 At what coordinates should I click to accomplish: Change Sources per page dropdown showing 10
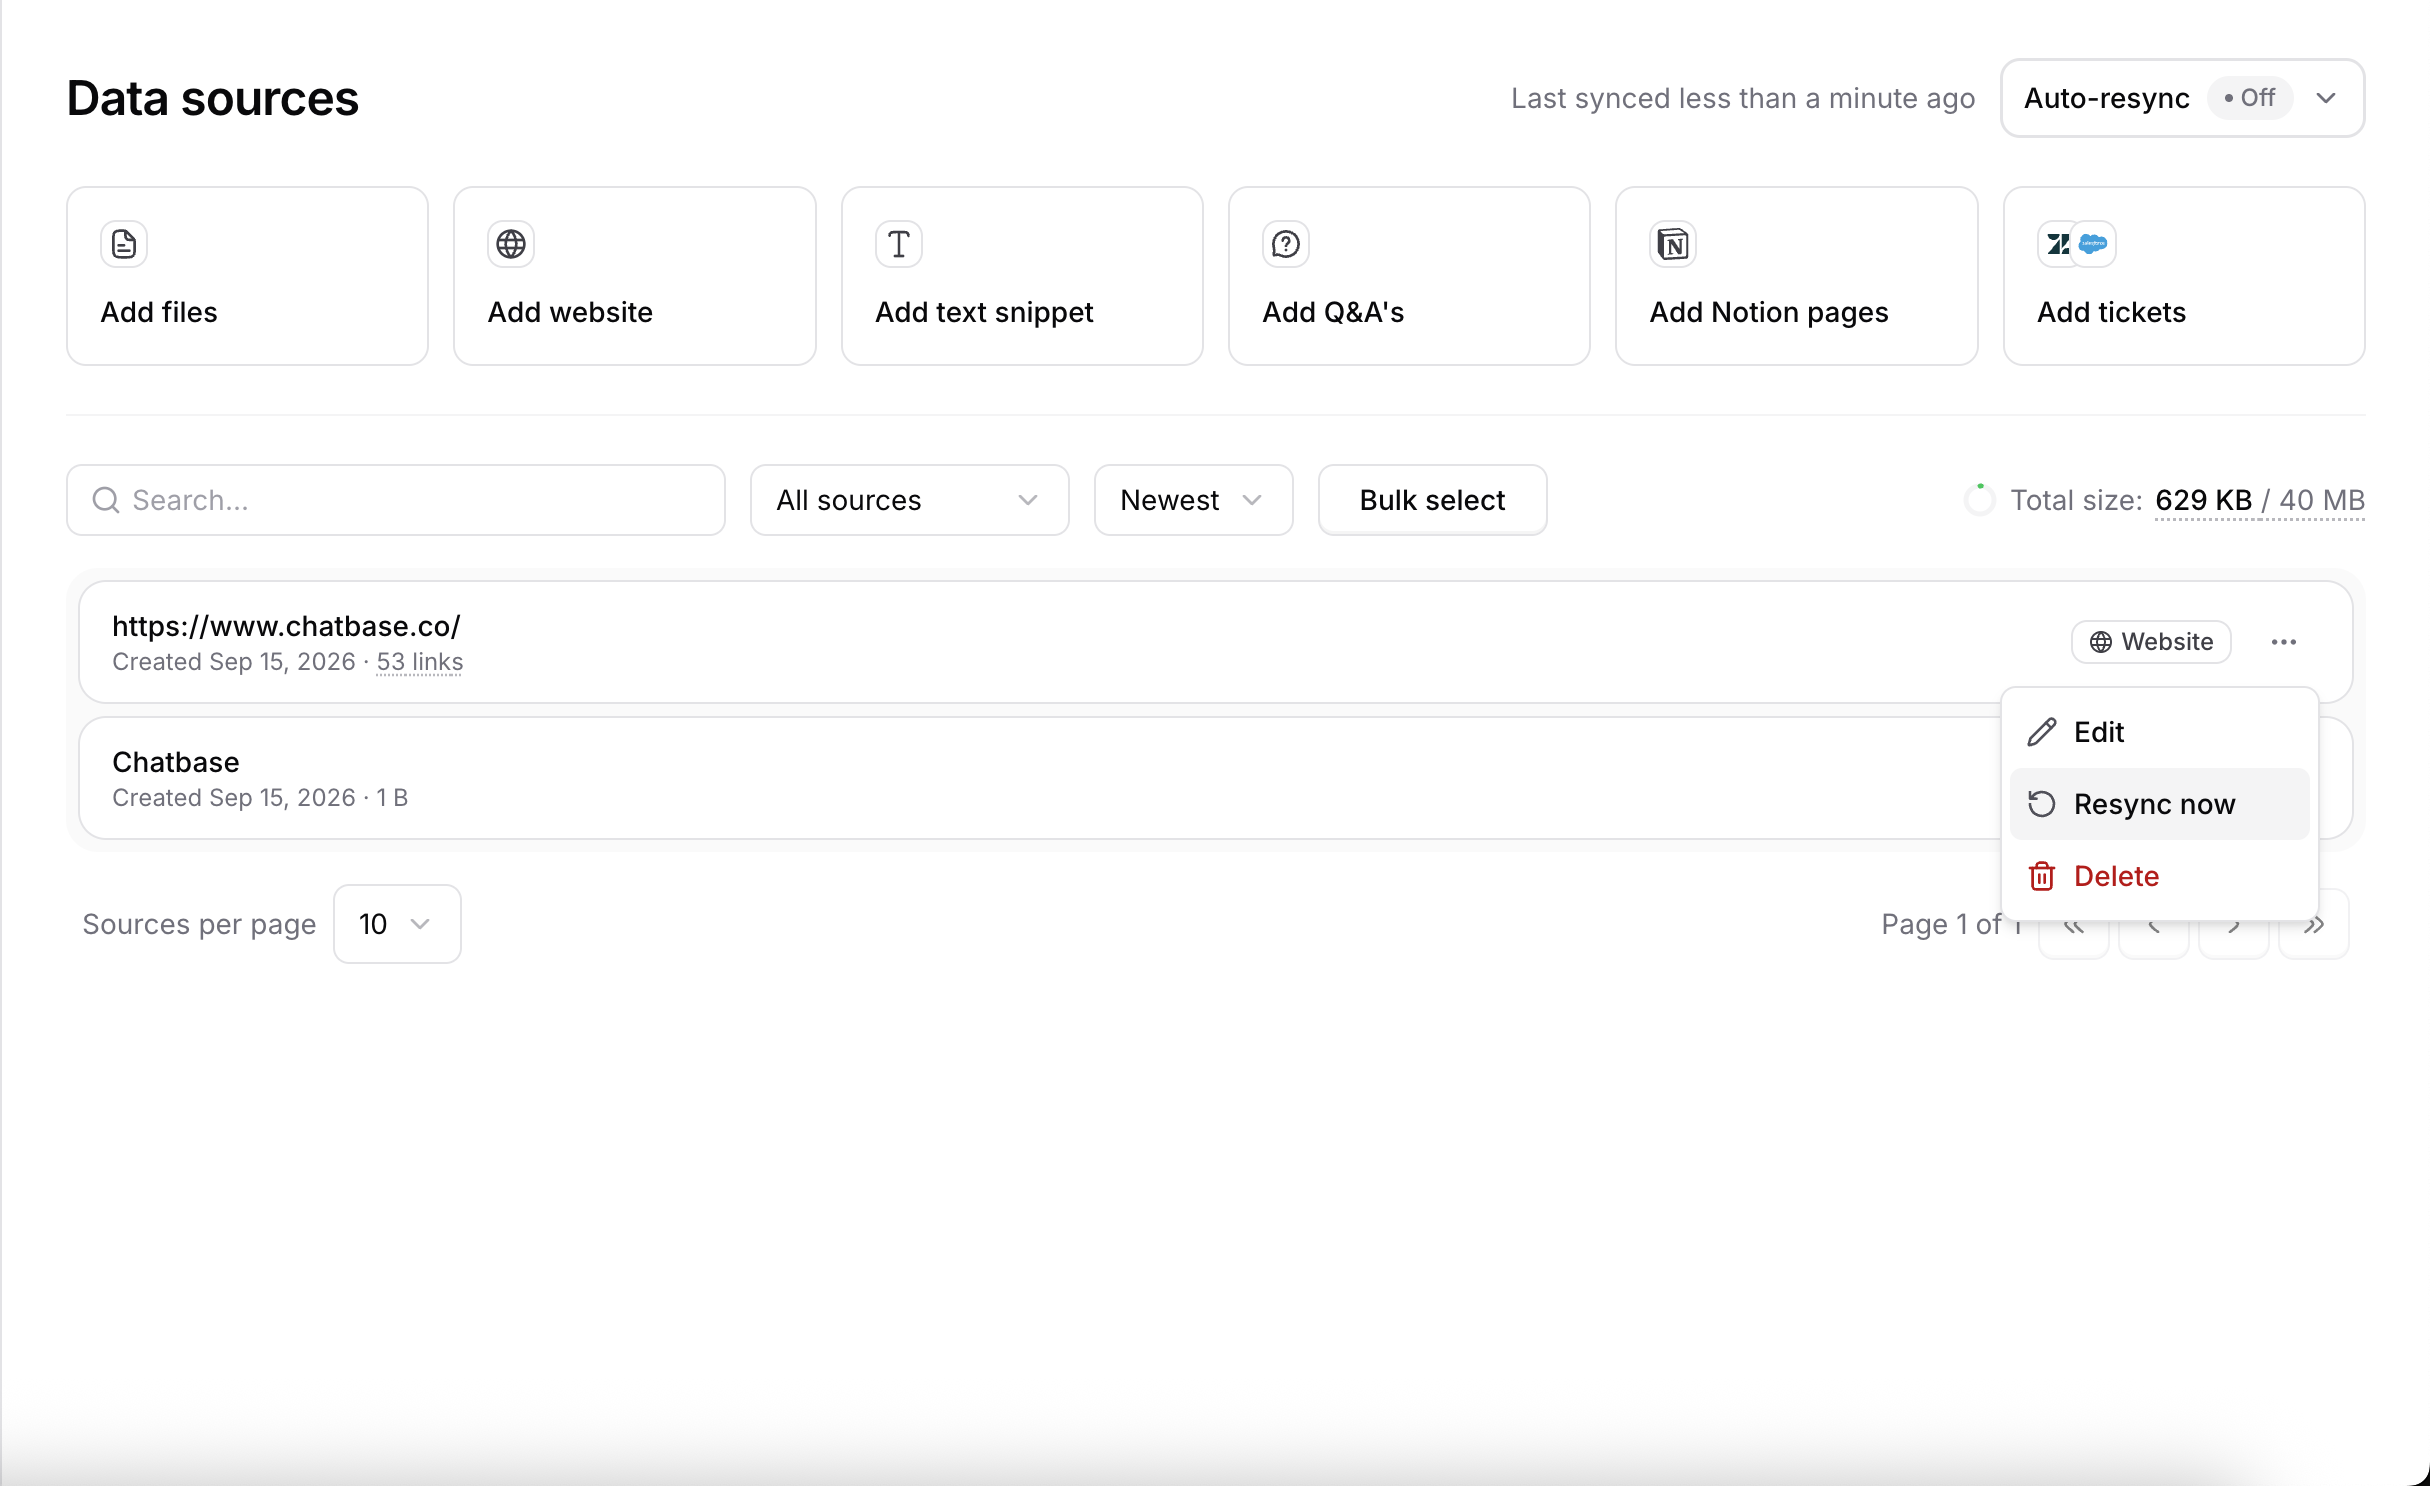point(397,924)
